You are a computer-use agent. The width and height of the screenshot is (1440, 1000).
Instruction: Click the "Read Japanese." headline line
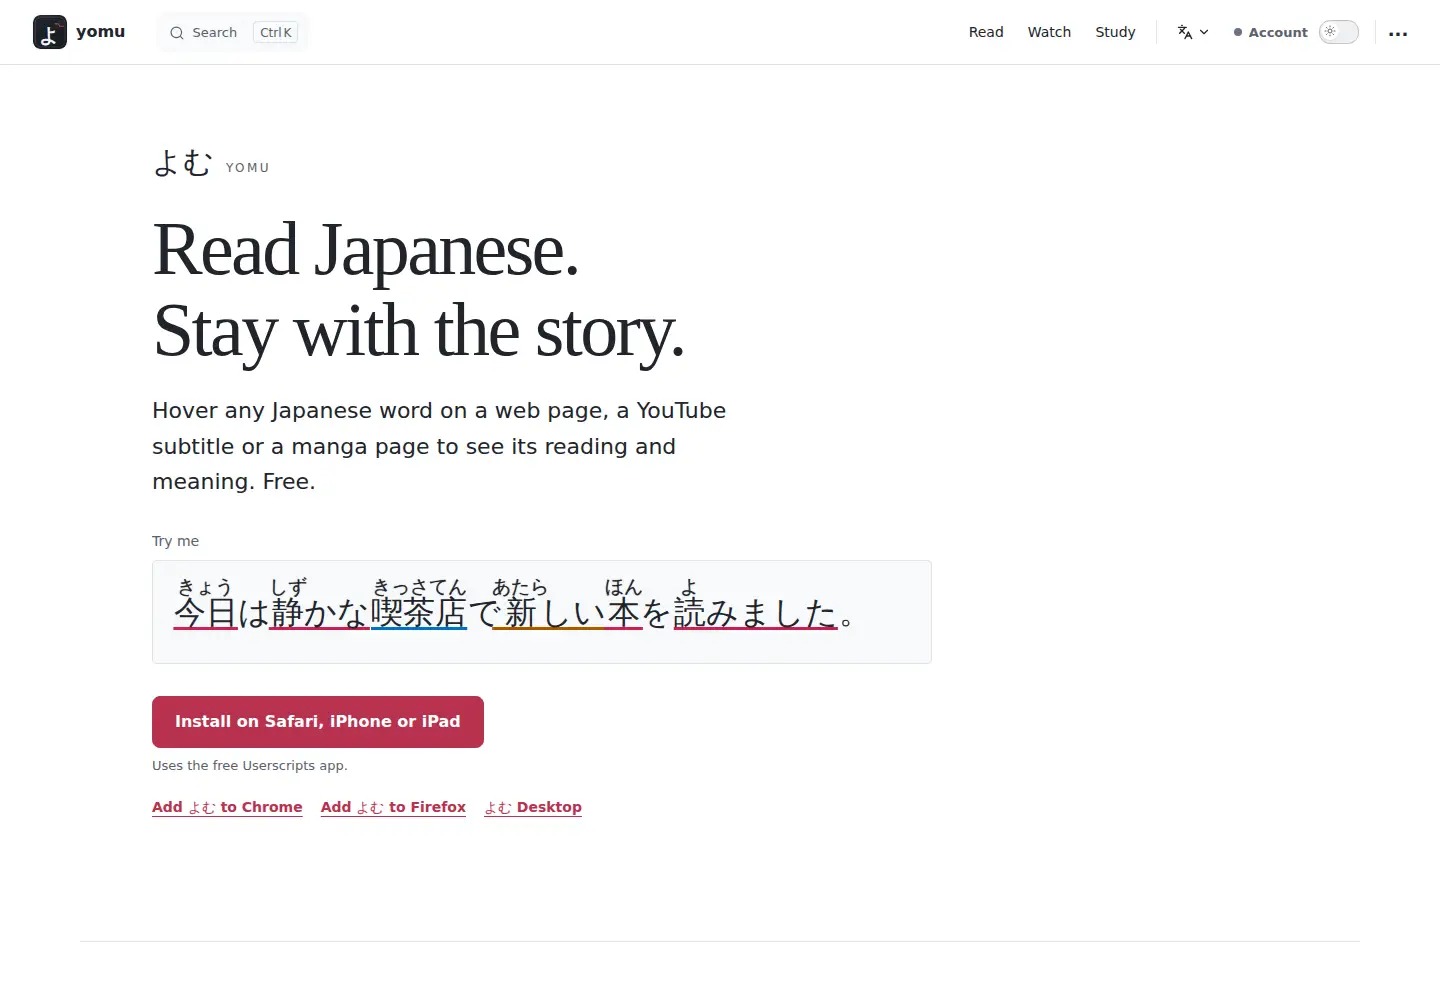(366, 250)
